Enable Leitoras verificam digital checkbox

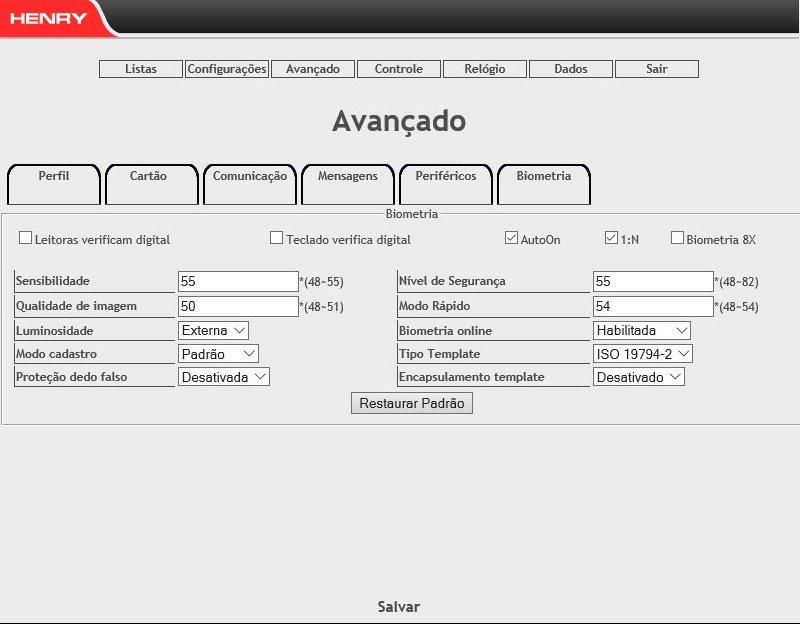[26, 239]
